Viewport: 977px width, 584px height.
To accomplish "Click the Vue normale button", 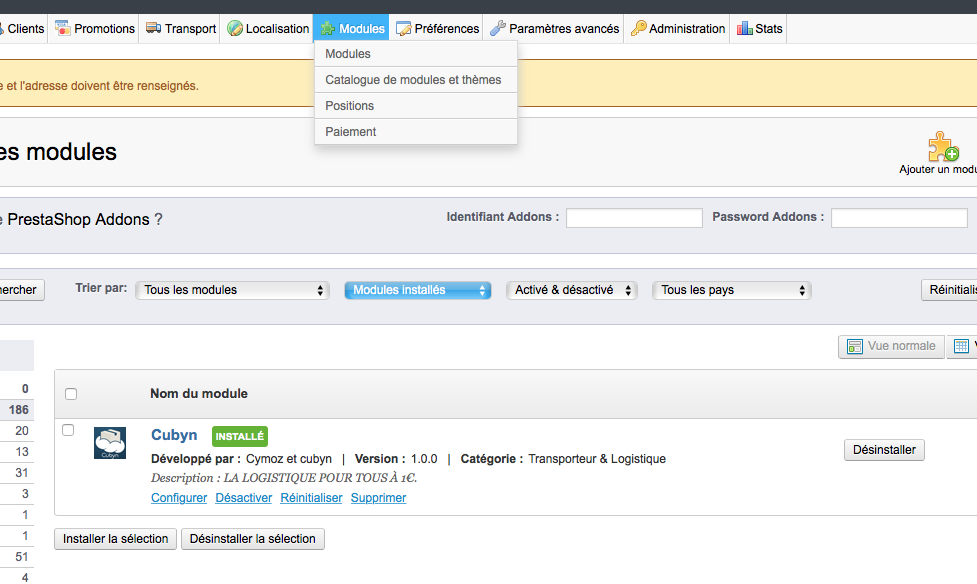I will tap(891, 347).
